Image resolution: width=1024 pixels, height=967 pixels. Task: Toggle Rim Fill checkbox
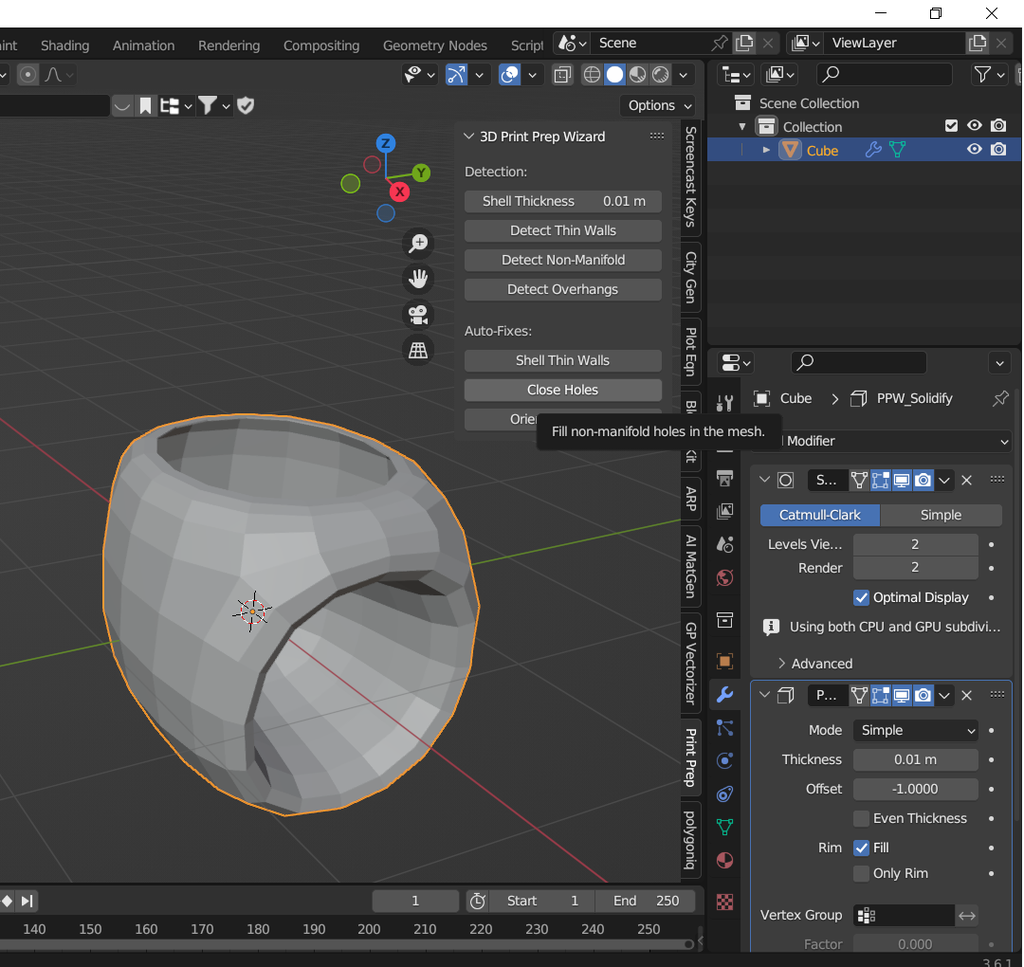(x=861, y=848)
